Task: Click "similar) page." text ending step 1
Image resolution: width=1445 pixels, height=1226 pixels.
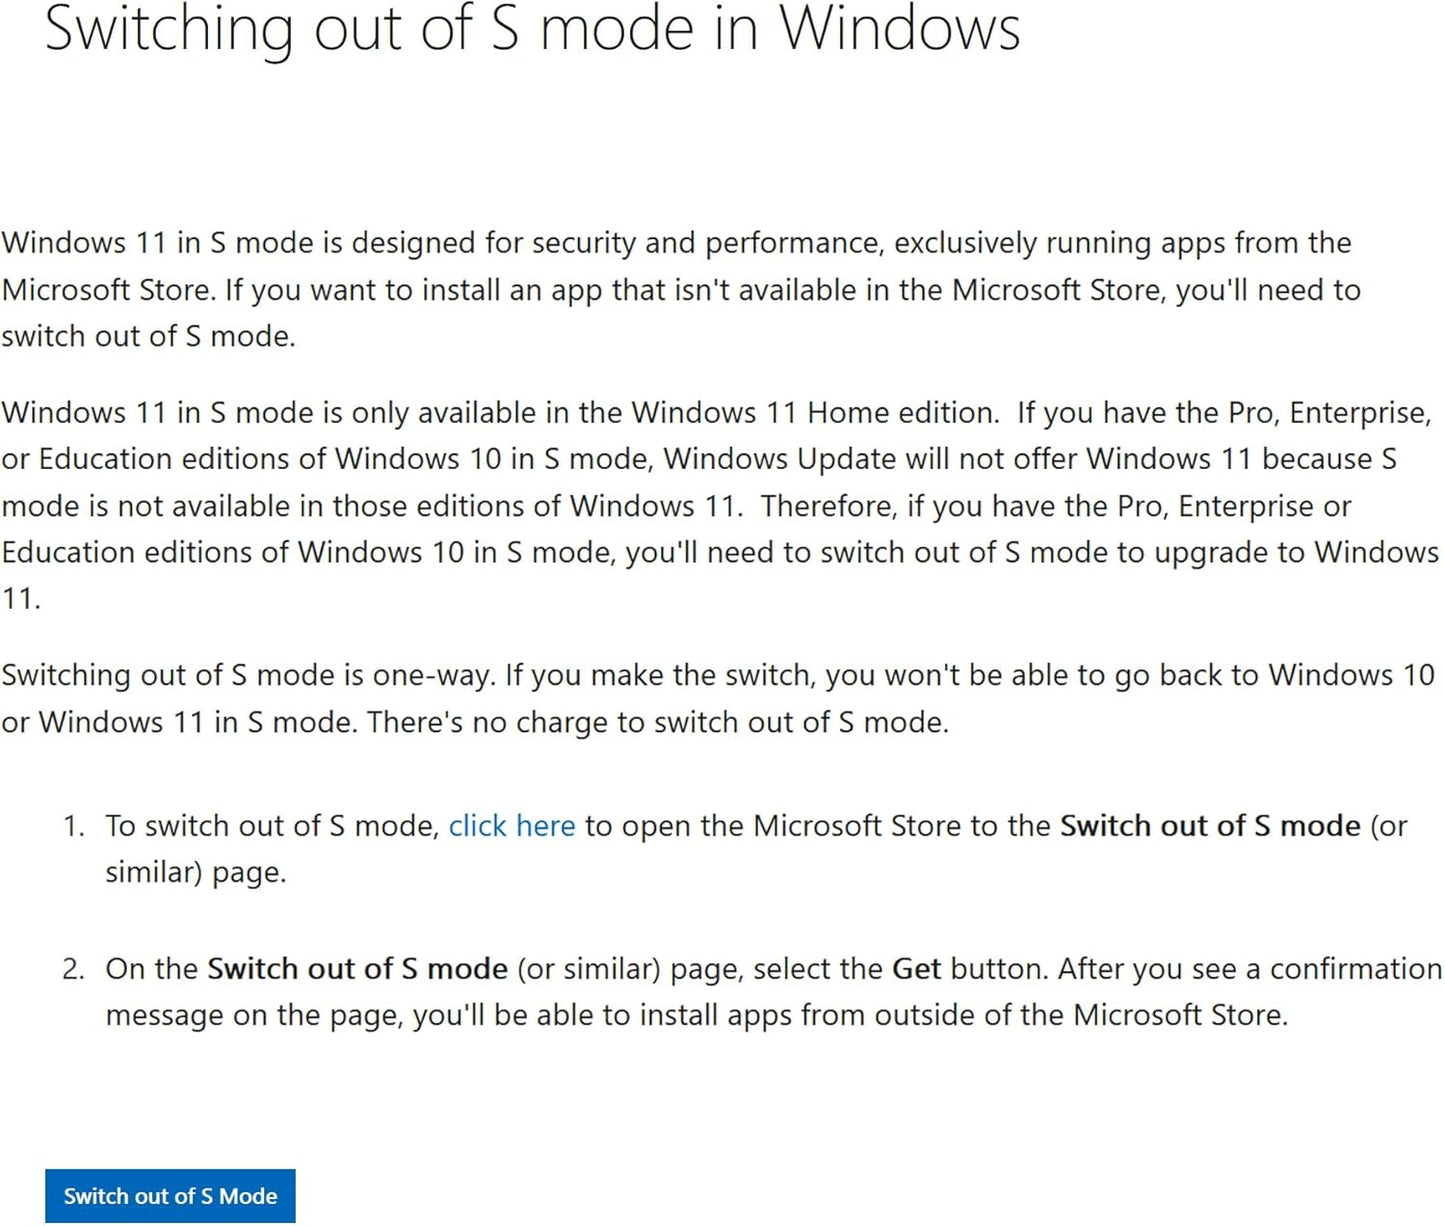Action: click(x=196, y=872)
